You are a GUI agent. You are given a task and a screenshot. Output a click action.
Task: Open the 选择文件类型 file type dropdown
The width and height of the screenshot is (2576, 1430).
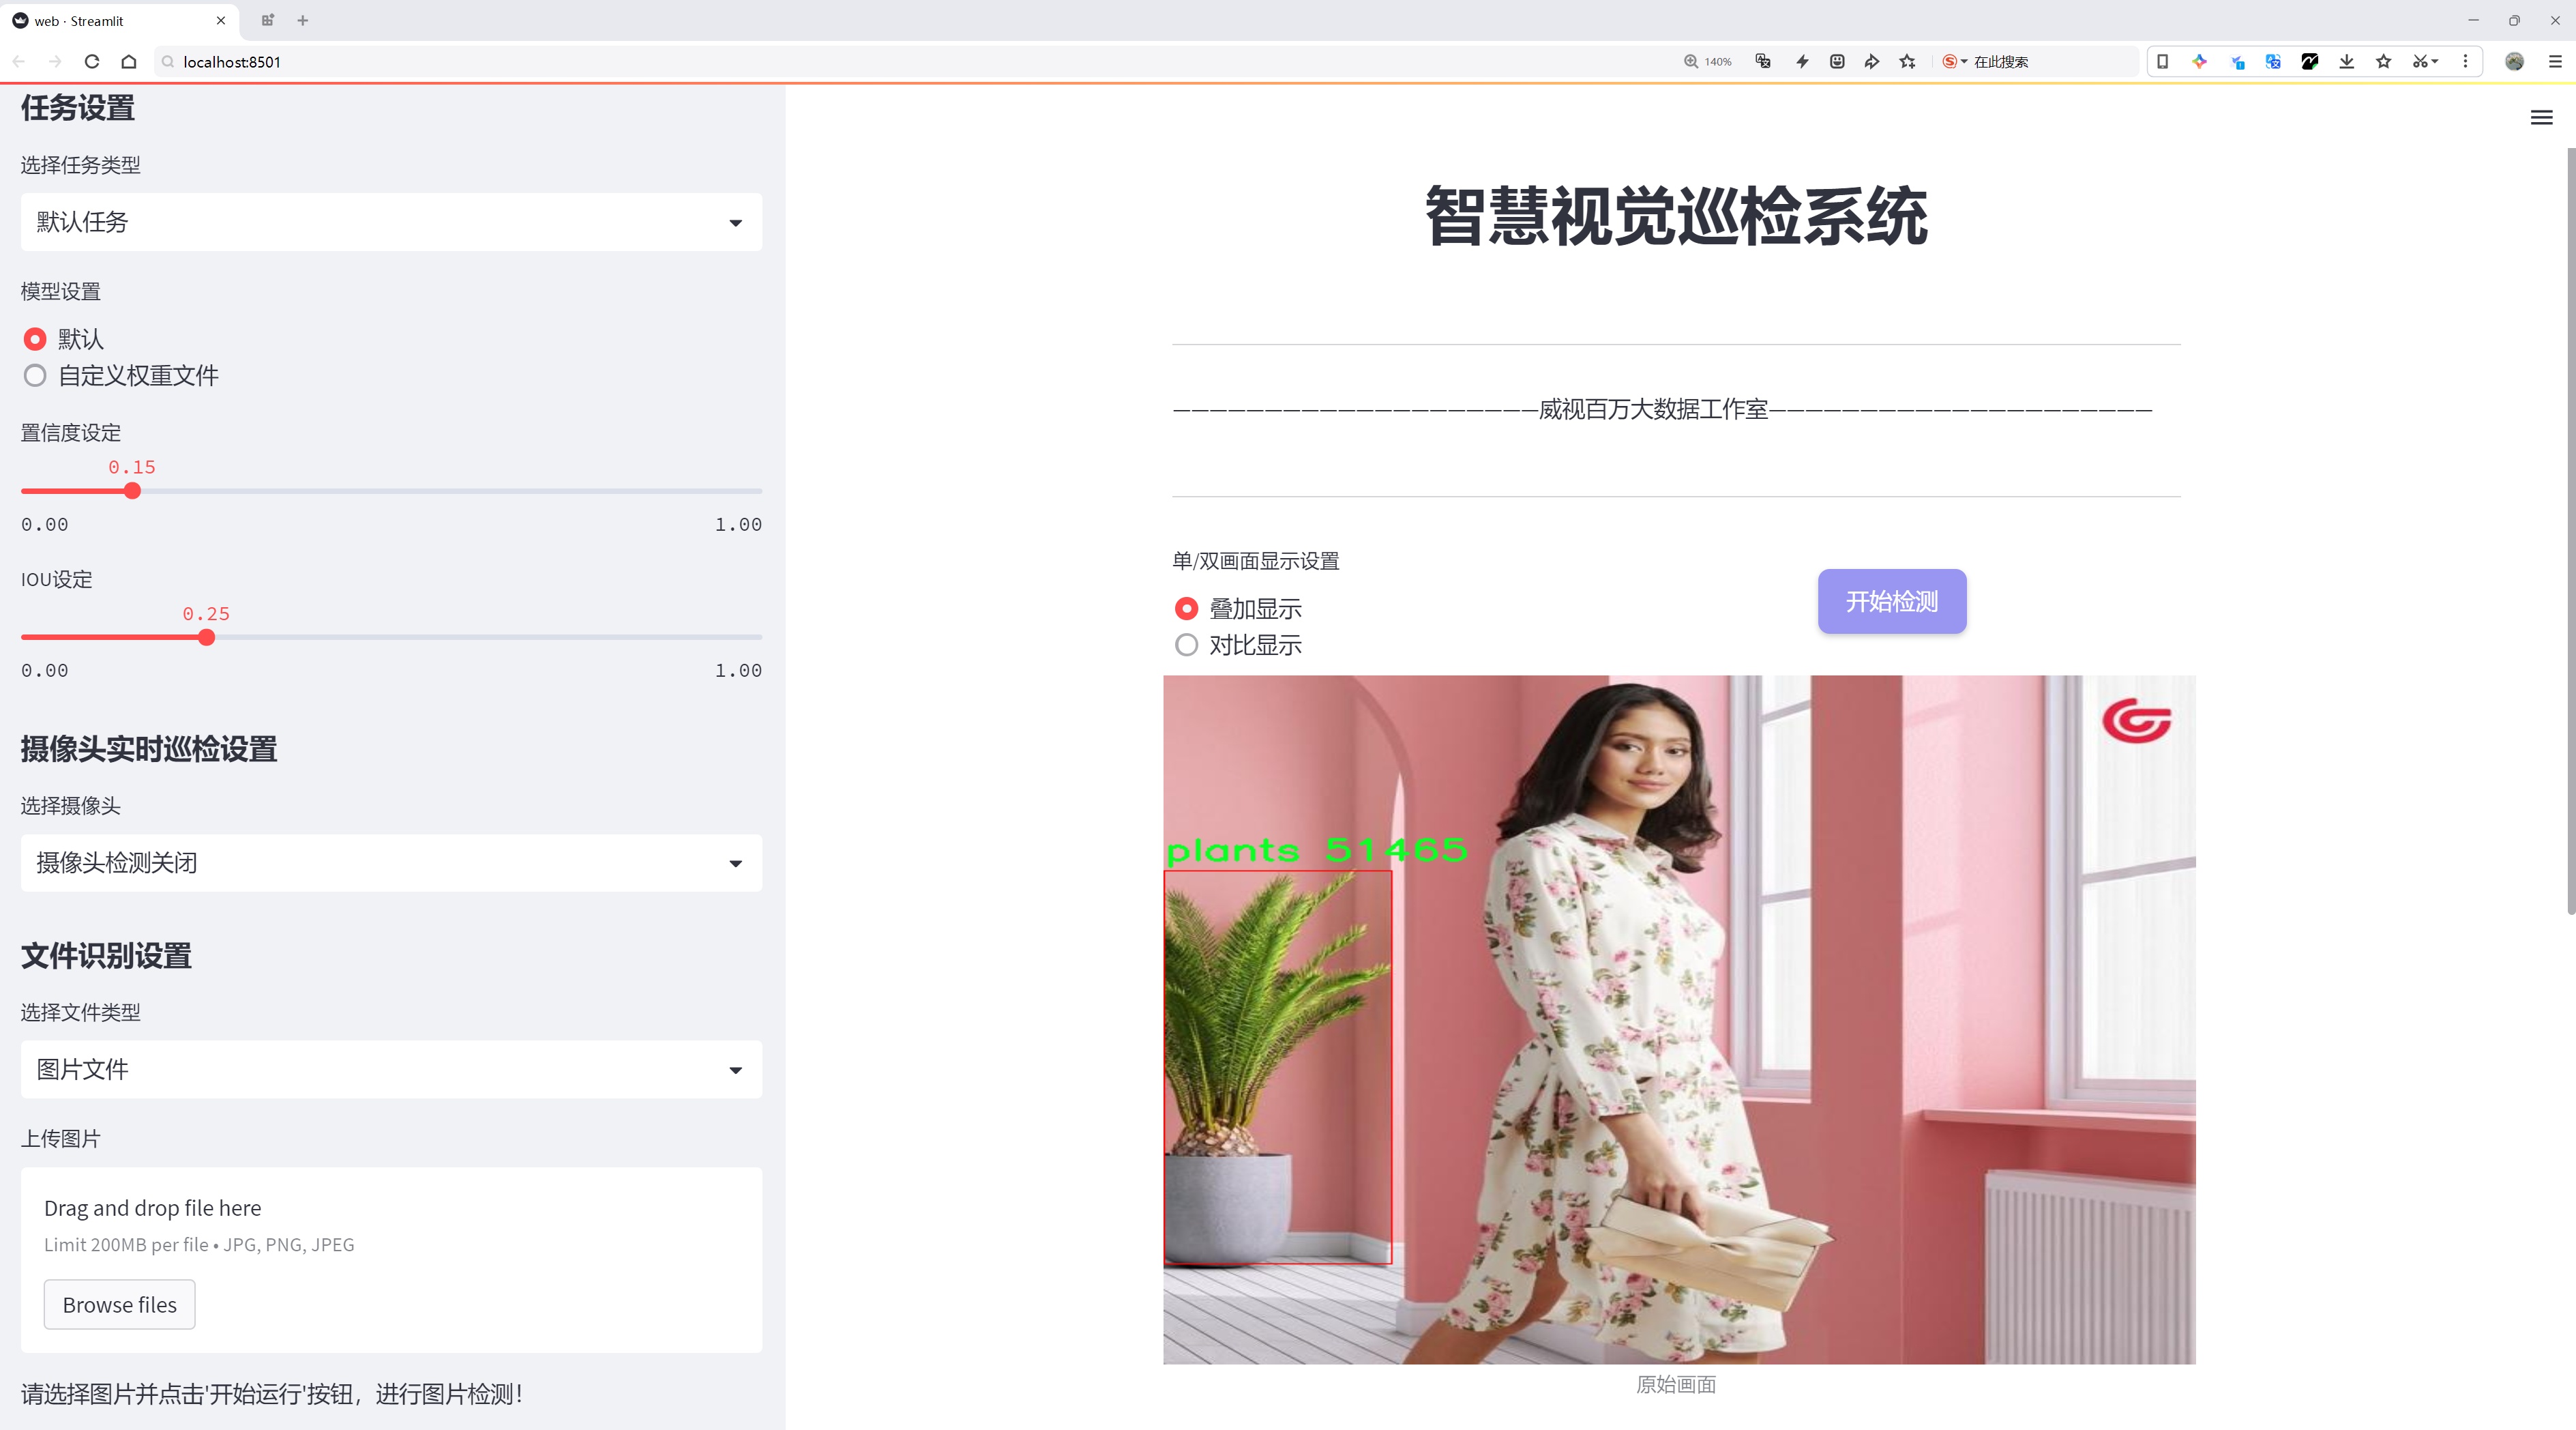pyautogui.click(x=391, y=1070)
